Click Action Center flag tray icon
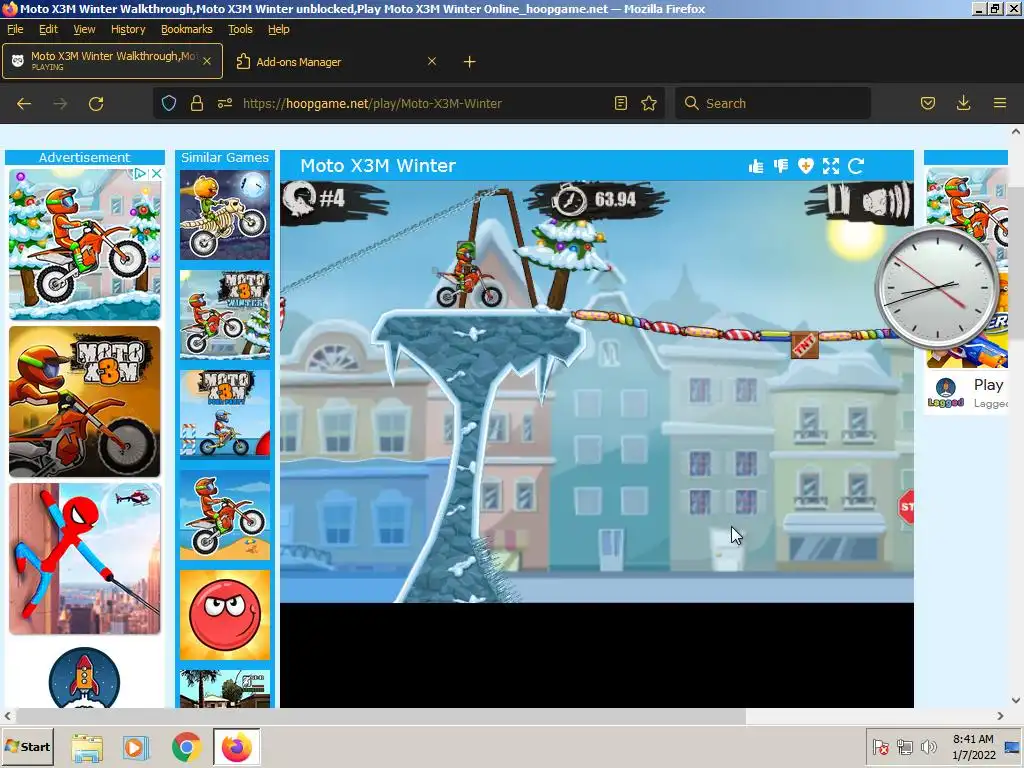Viewport: 1024px width, 768px height. pos(881,747)
